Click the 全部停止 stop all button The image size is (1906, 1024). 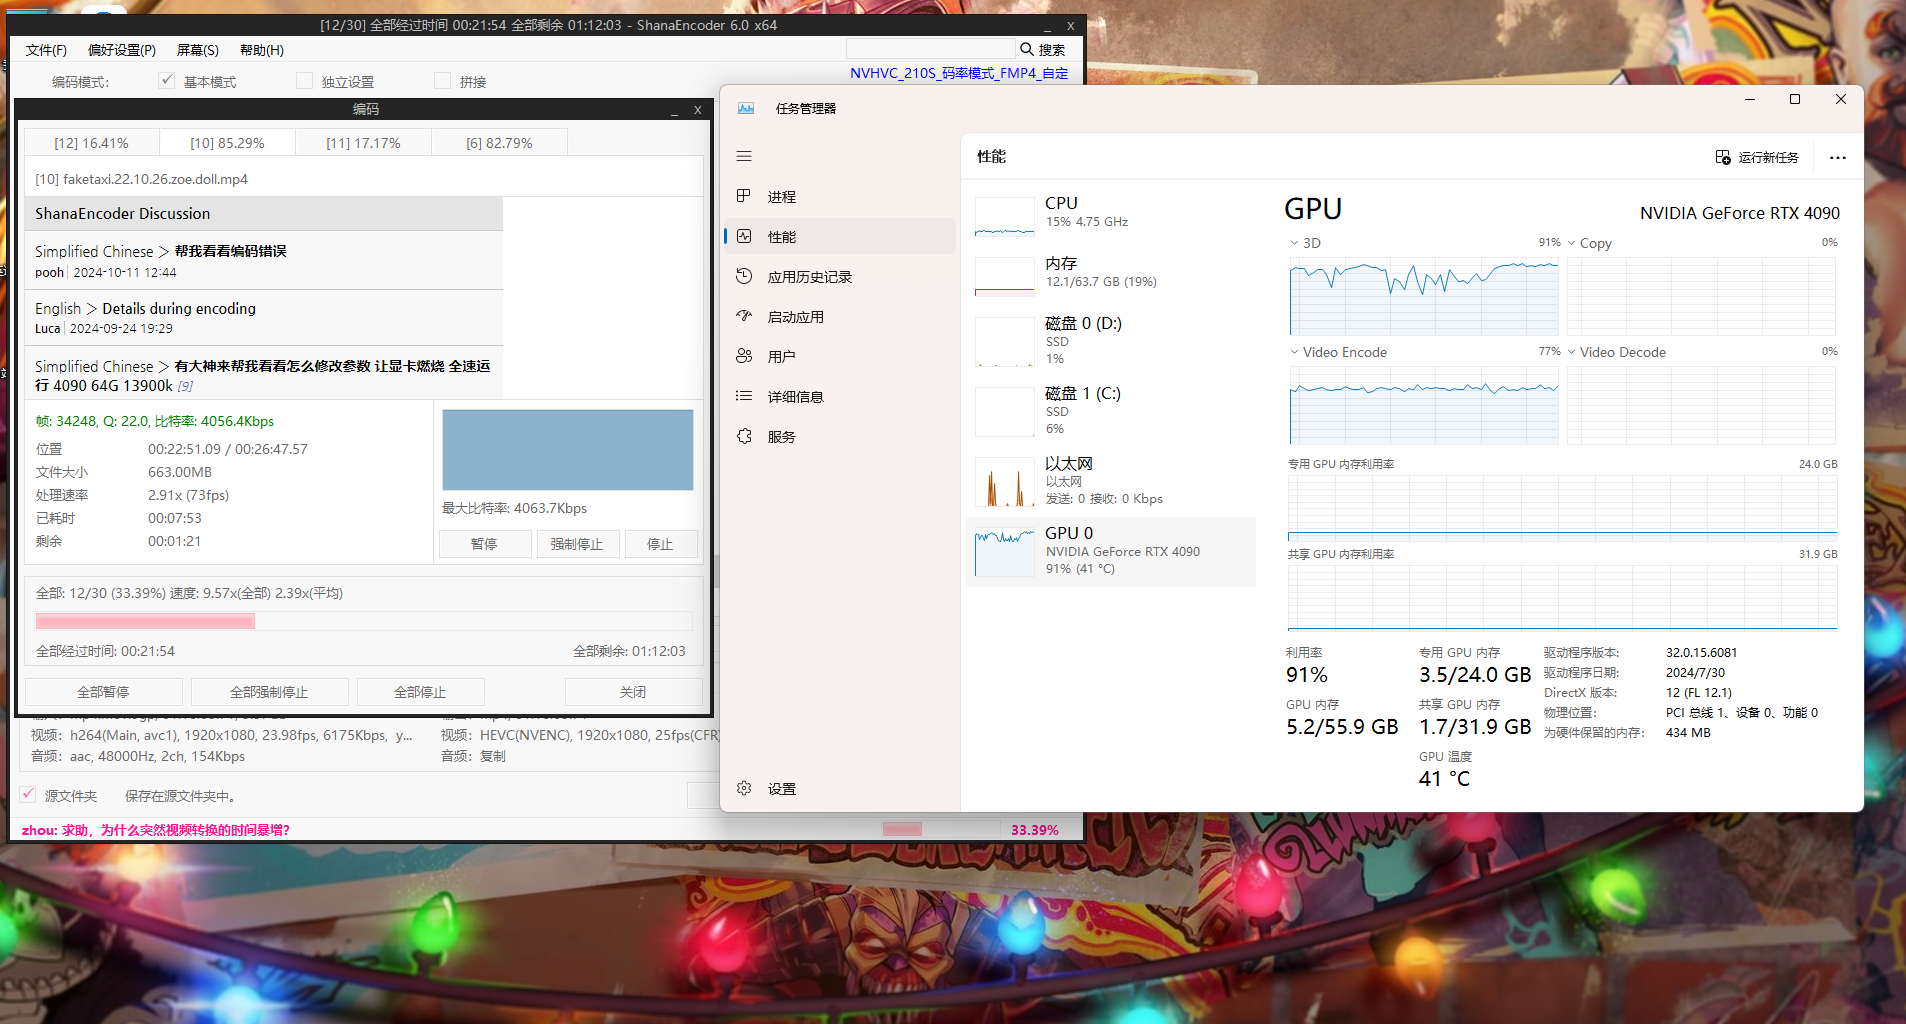pos(420,692)
